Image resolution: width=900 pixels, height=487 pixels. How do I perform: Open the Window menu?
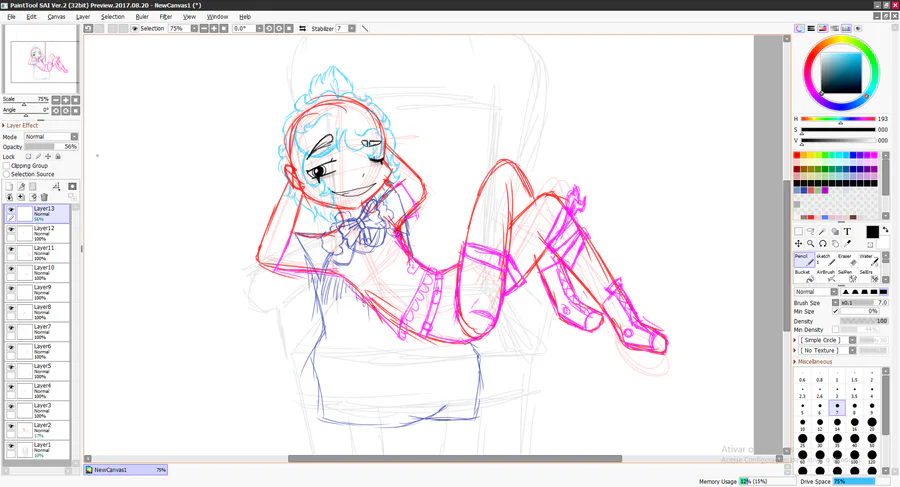click(217, 17)
